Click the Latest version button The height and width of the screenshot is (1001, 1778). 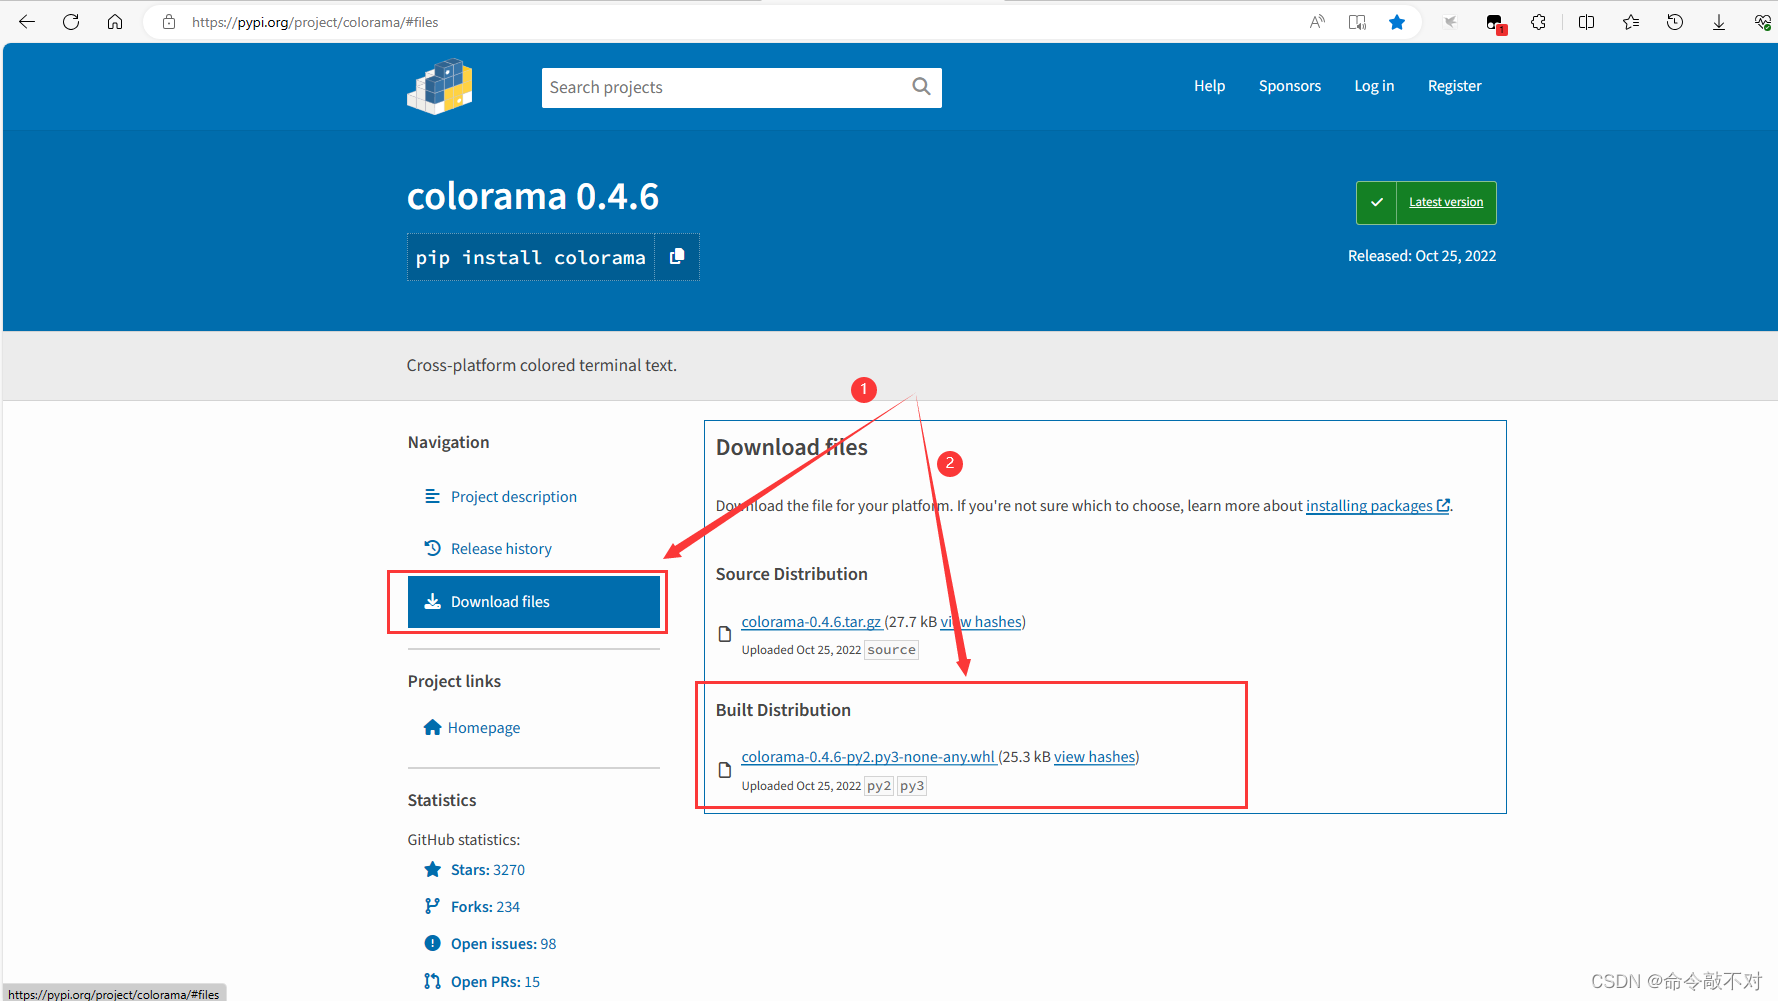coord(1446,202)
